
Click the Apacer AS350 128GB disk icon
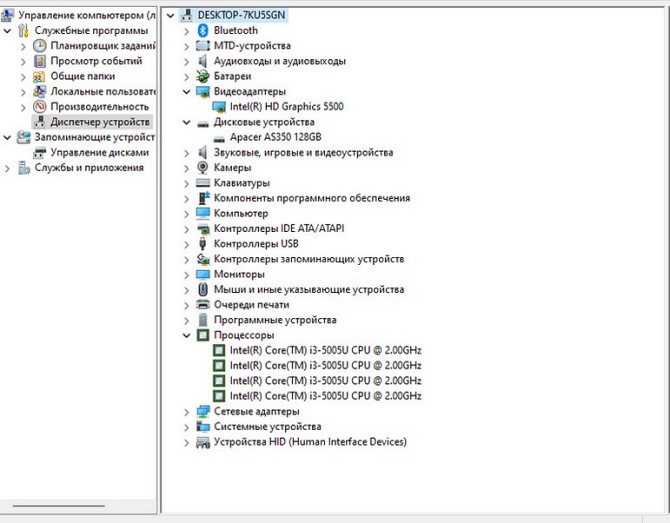click(x=219, y=137)
